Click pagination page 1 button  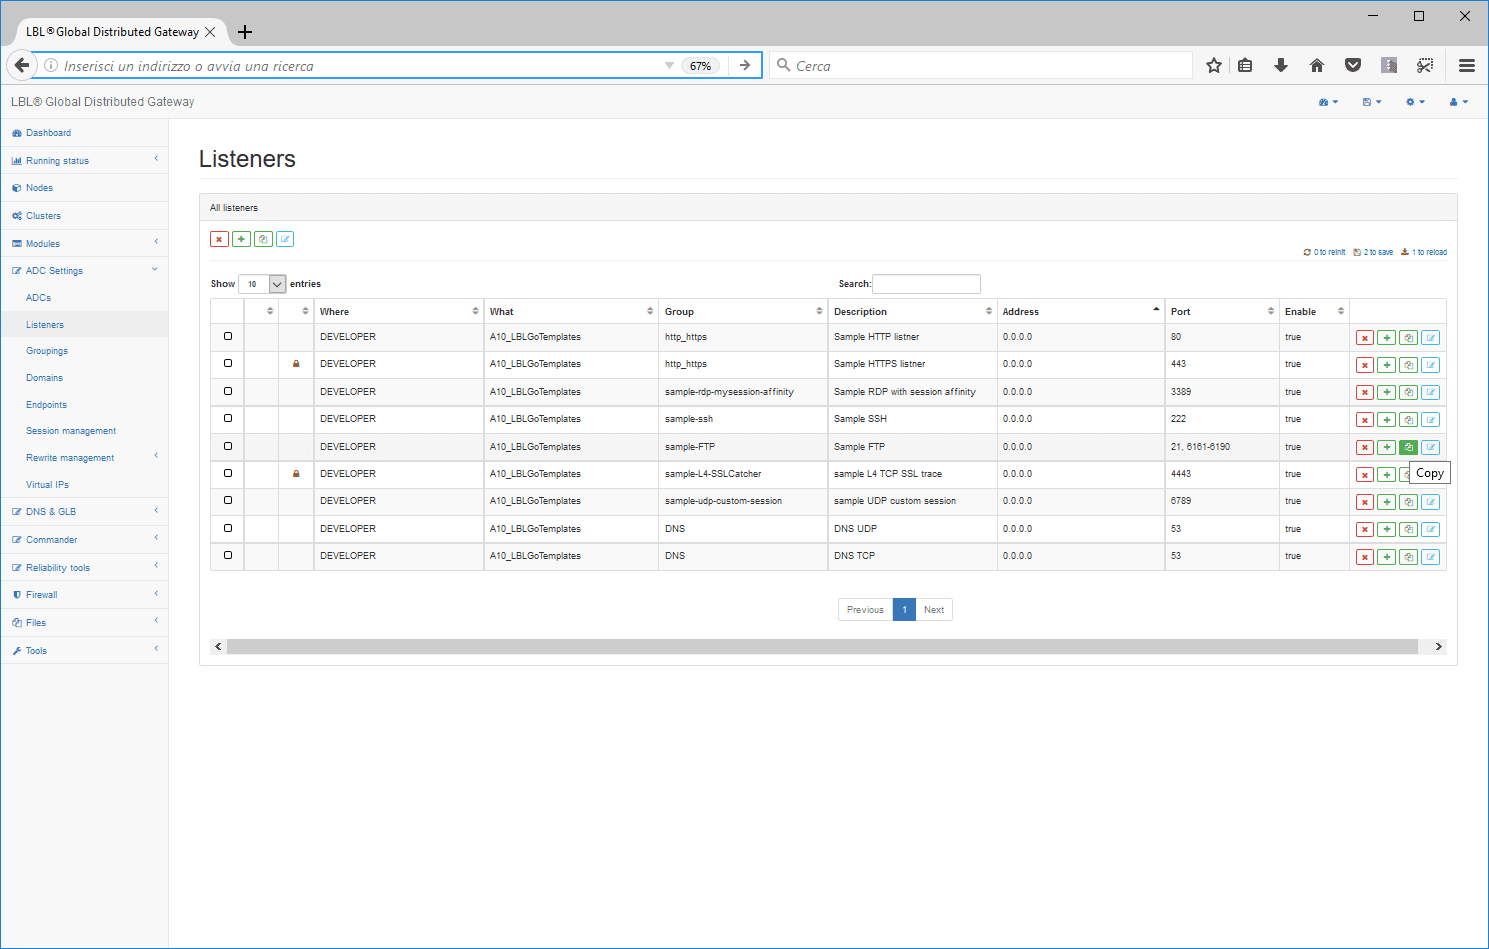tap(904, 609)
